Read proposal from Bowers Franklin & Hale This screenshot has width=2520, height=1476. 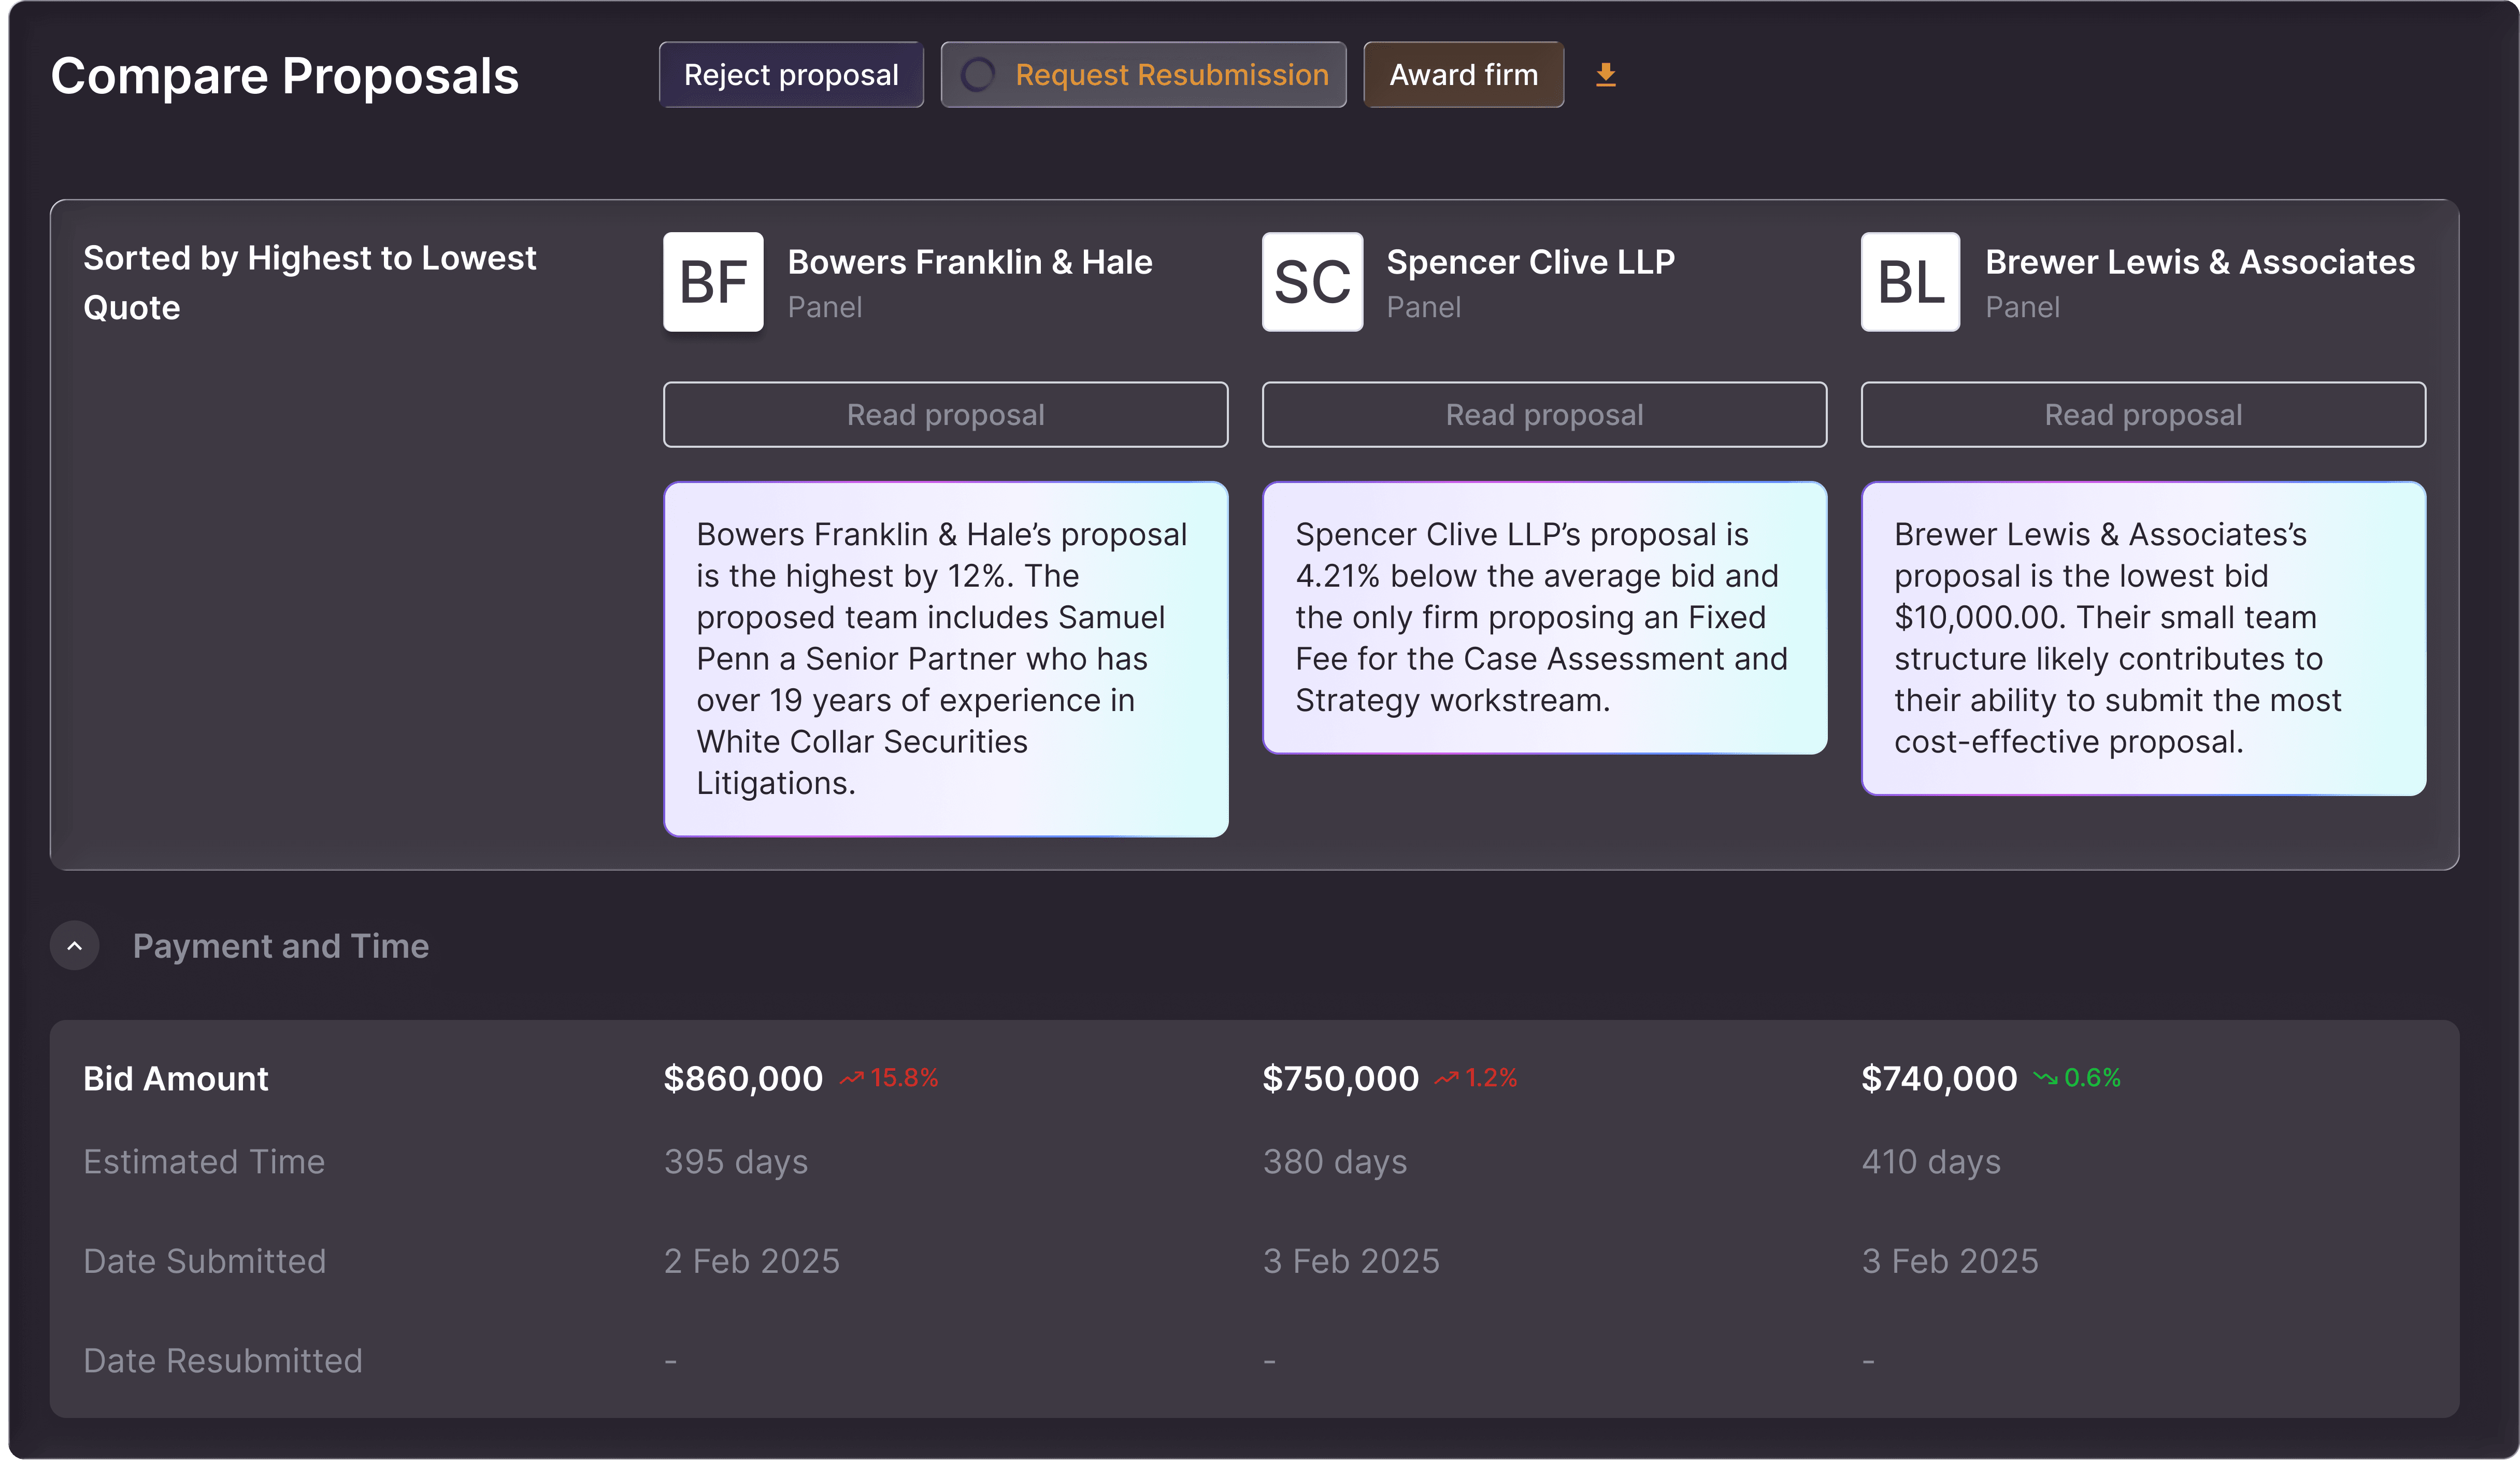[x=945, y=415]
